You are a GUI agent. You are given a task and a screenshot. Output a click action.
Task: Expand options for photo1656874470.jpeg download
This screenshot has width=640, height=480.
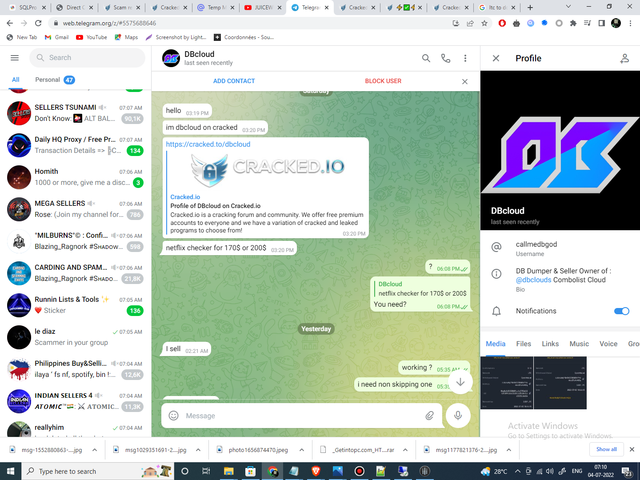[302, 450]
